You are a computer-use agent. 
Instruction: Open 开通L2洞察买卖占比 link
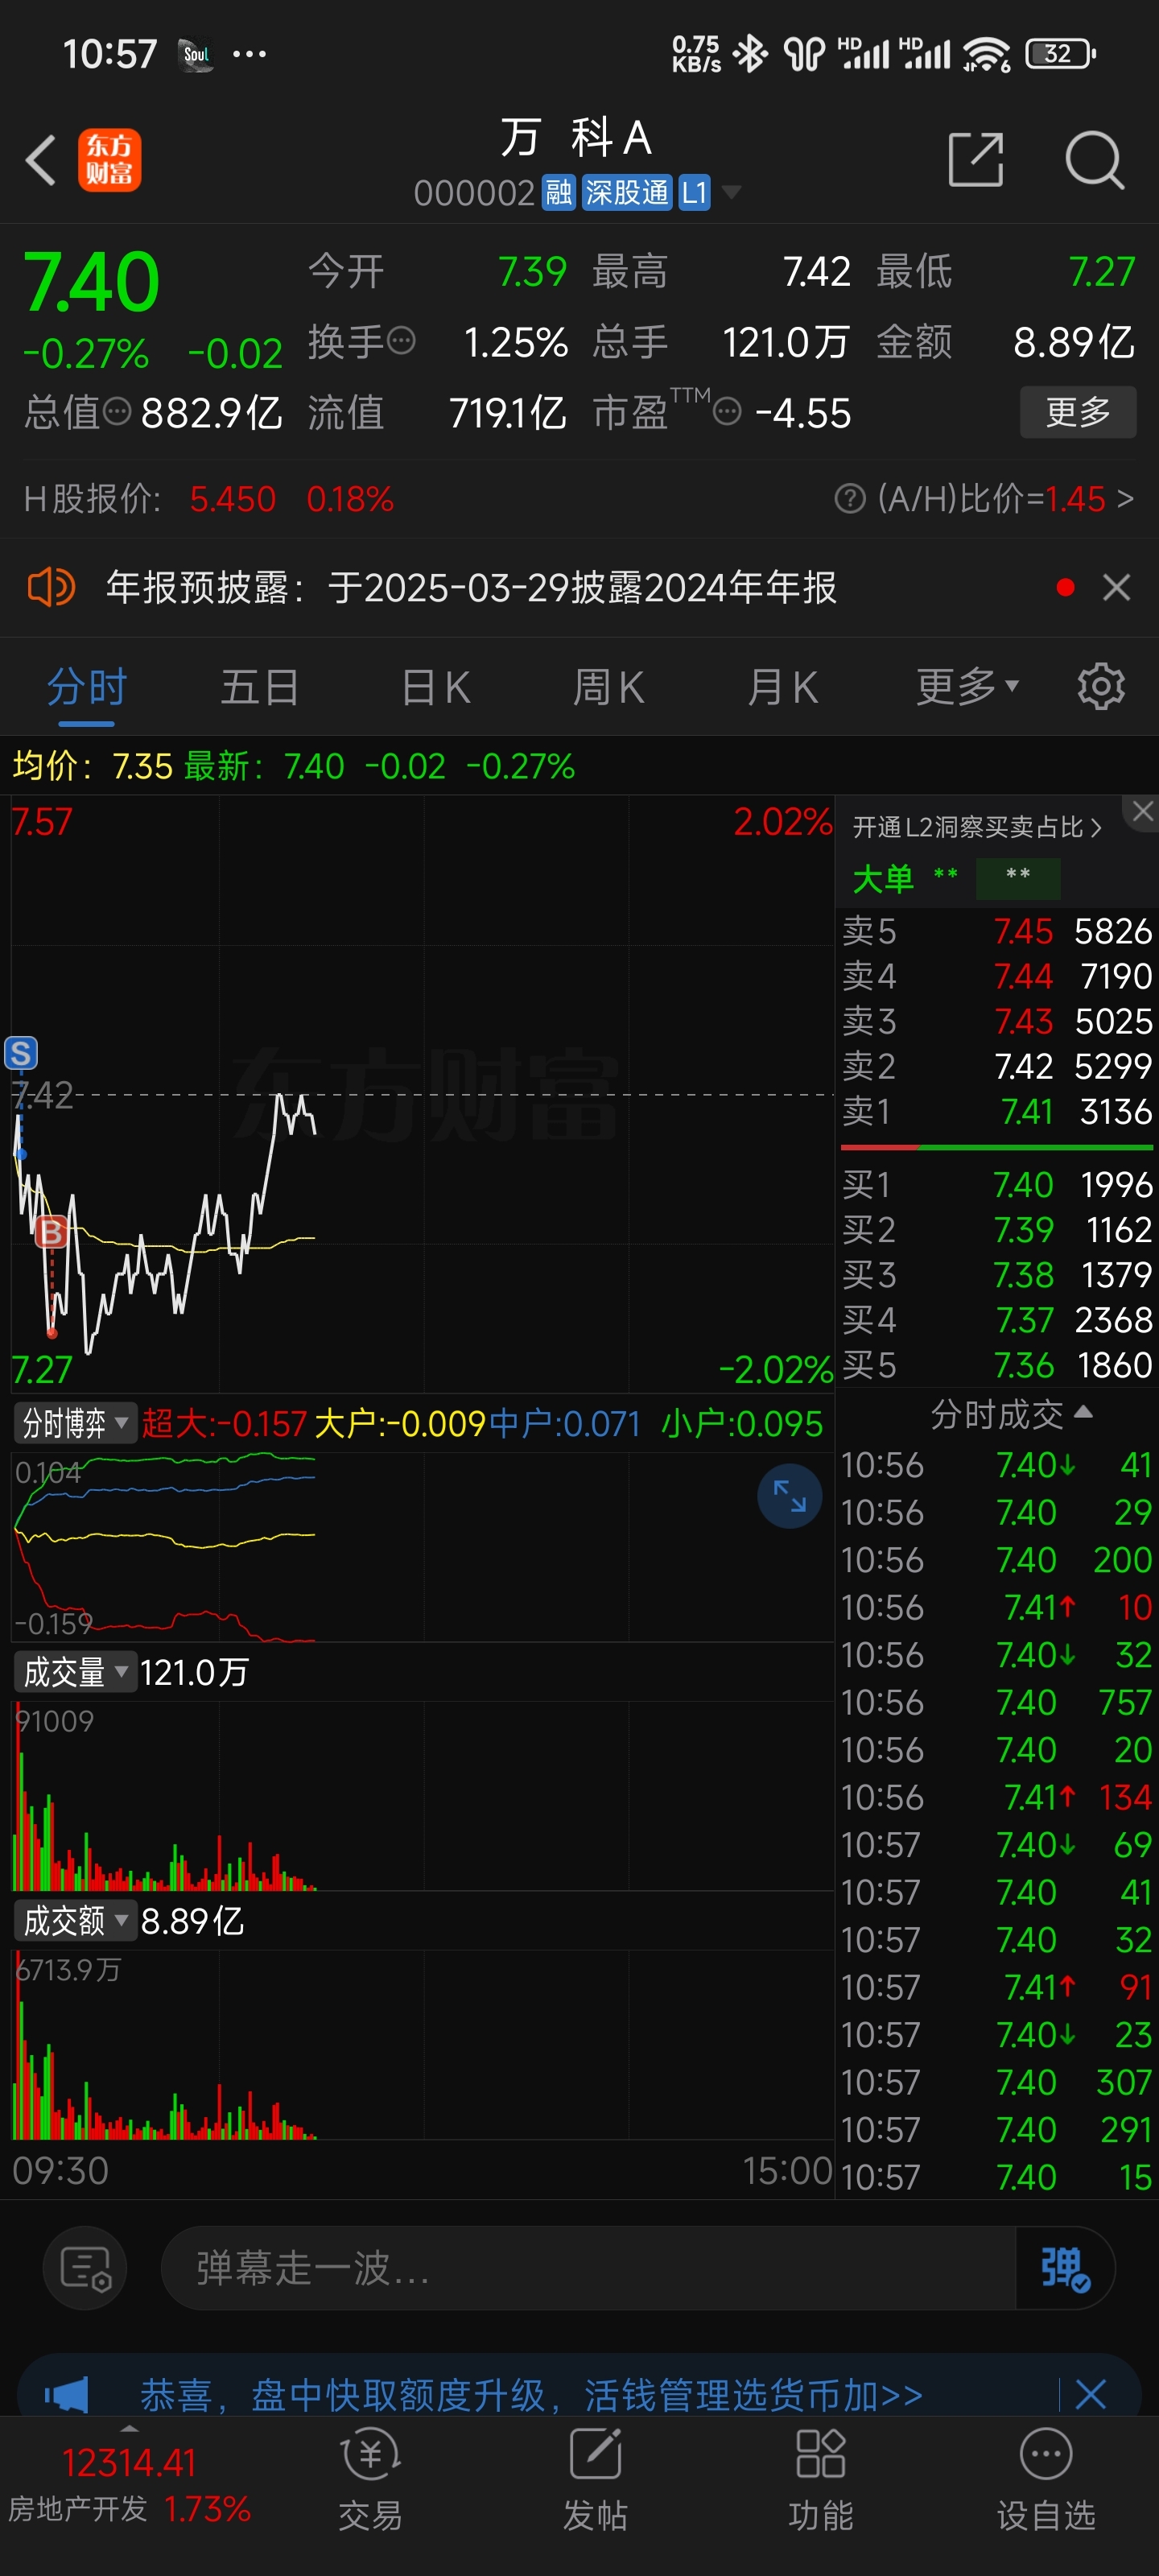pos(976,827)
